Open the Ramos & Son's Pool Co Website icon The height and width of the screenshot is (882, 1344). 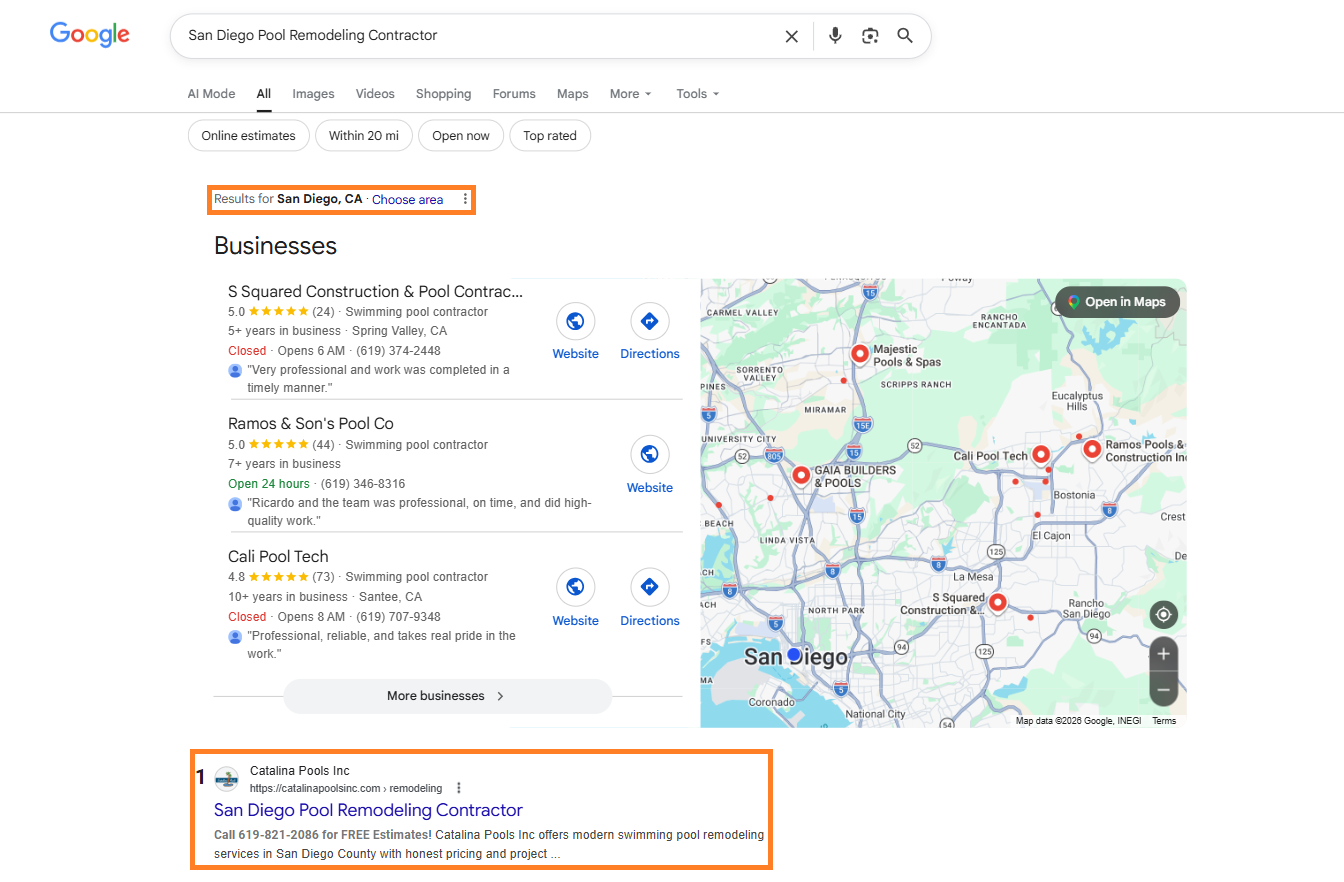(650, 455)
